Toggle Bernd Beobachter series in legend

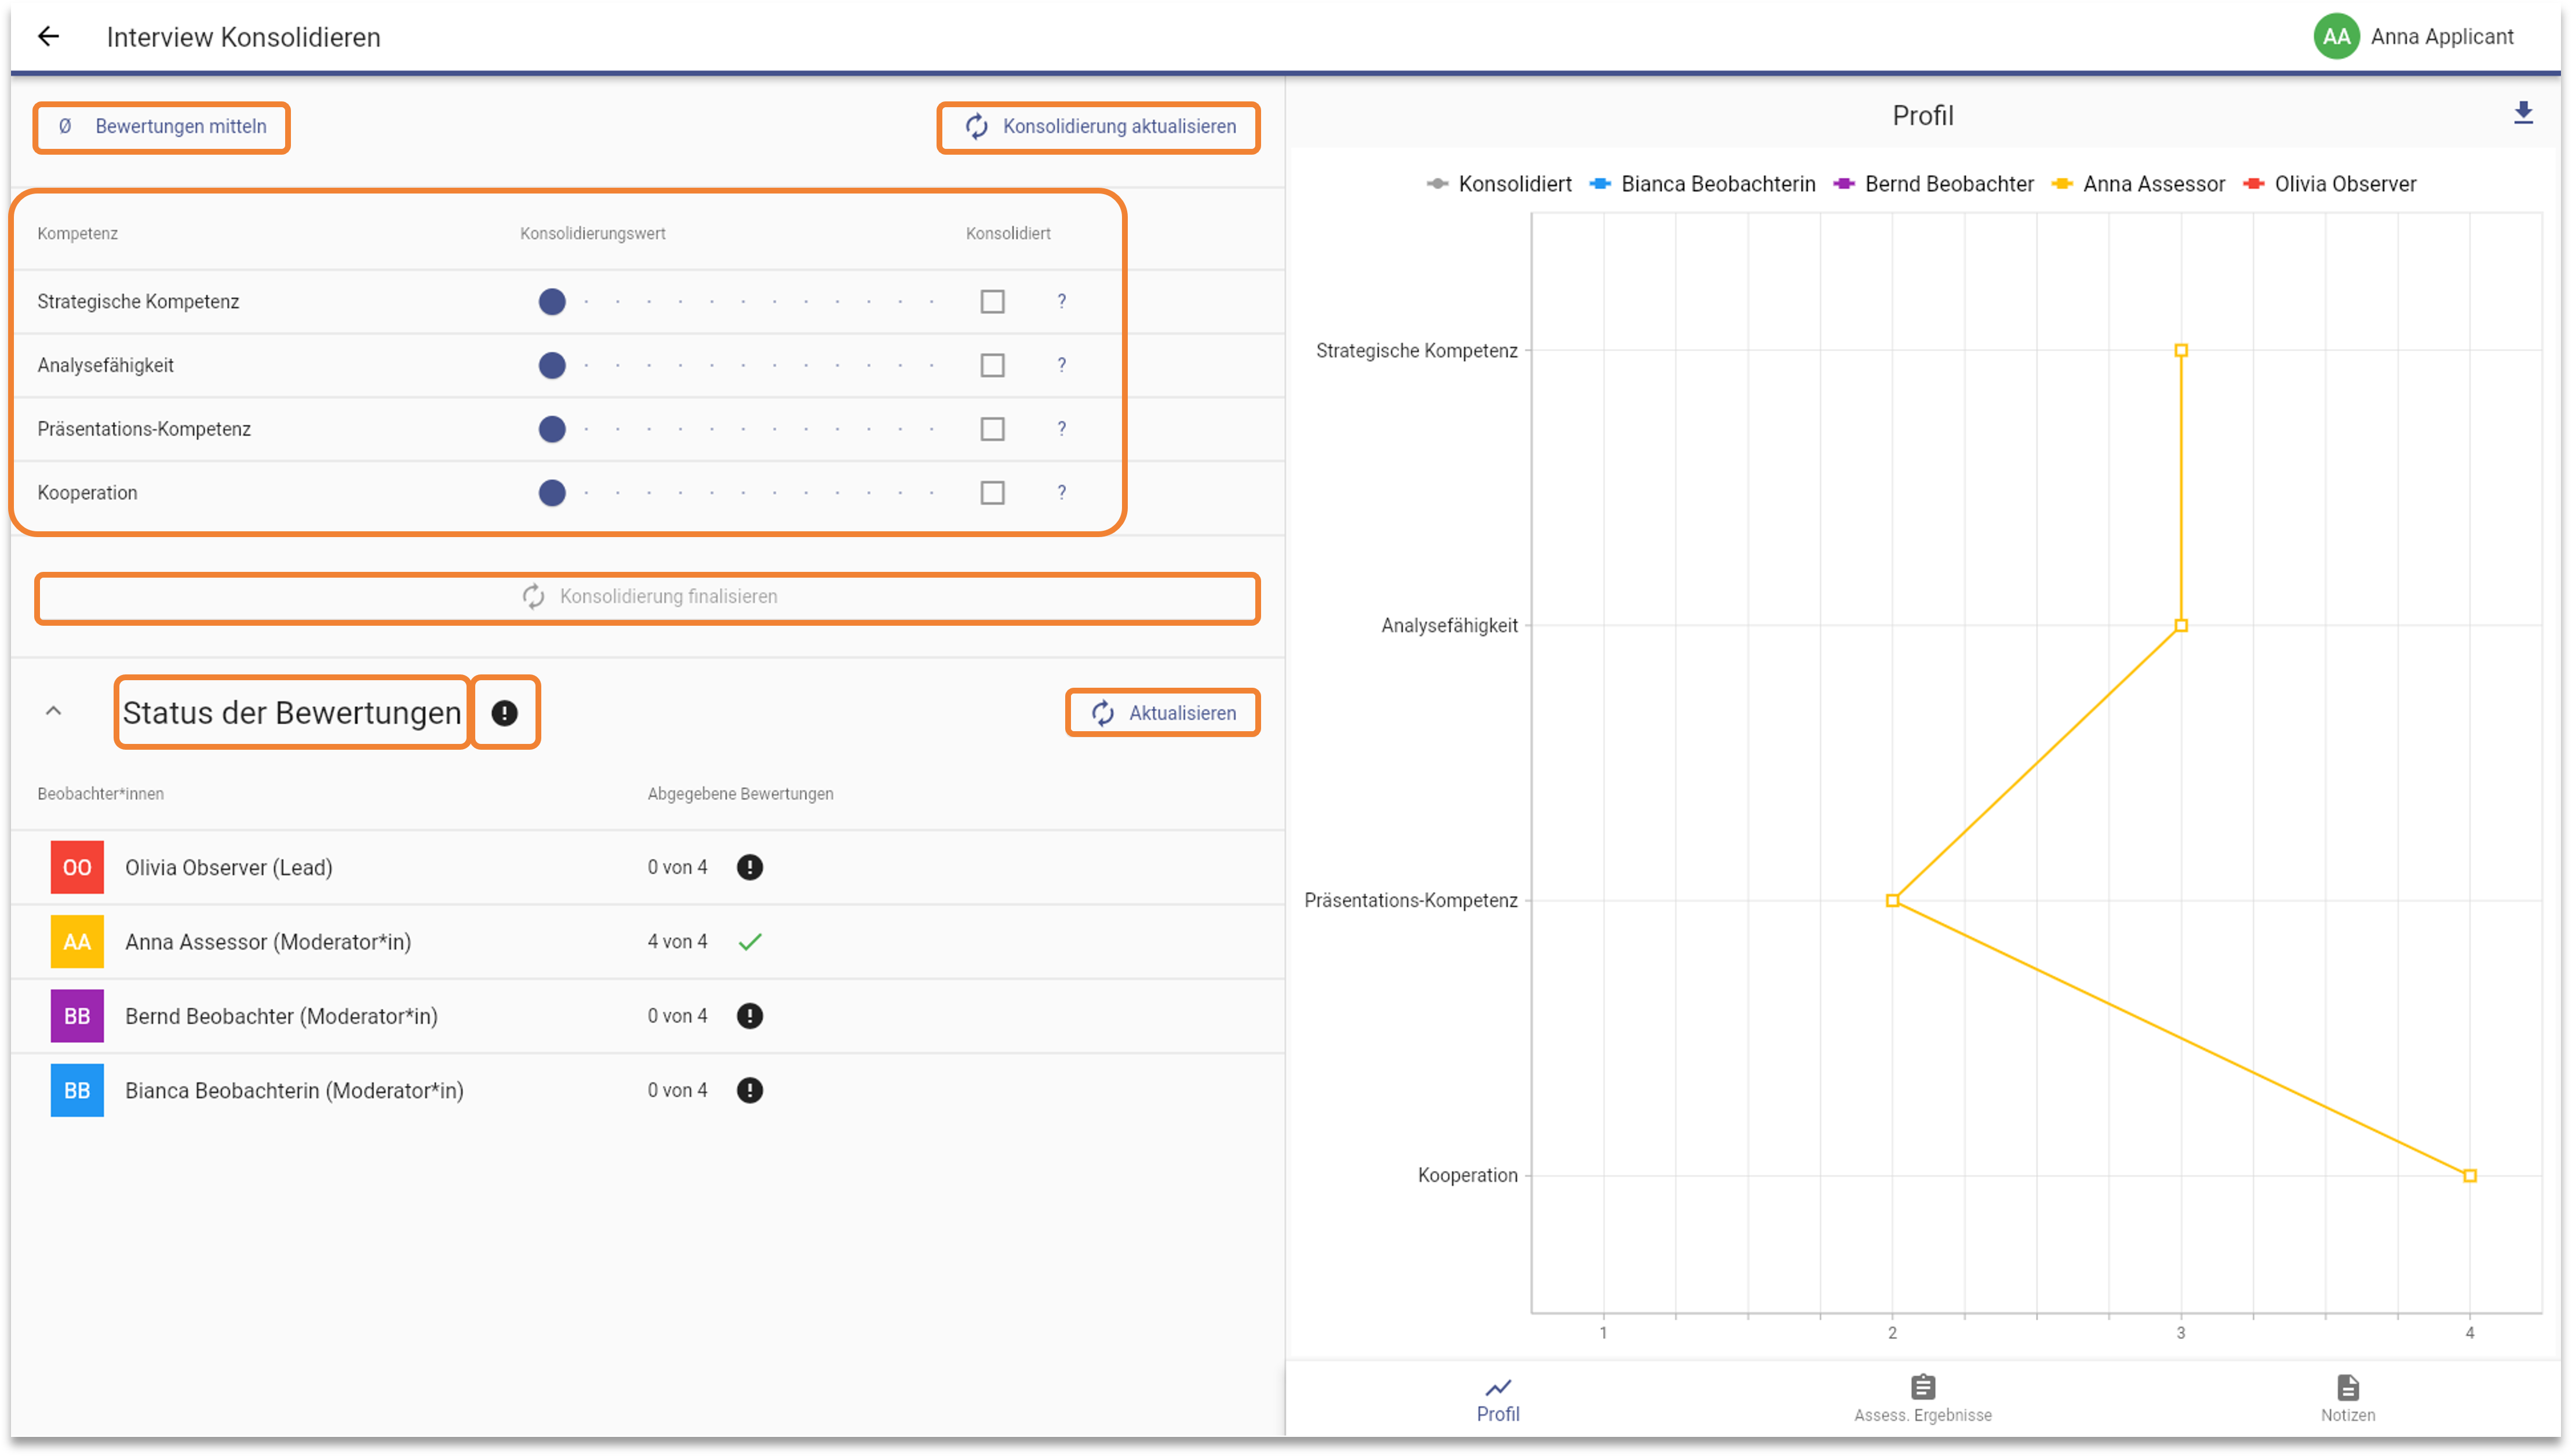[1934, 184]
